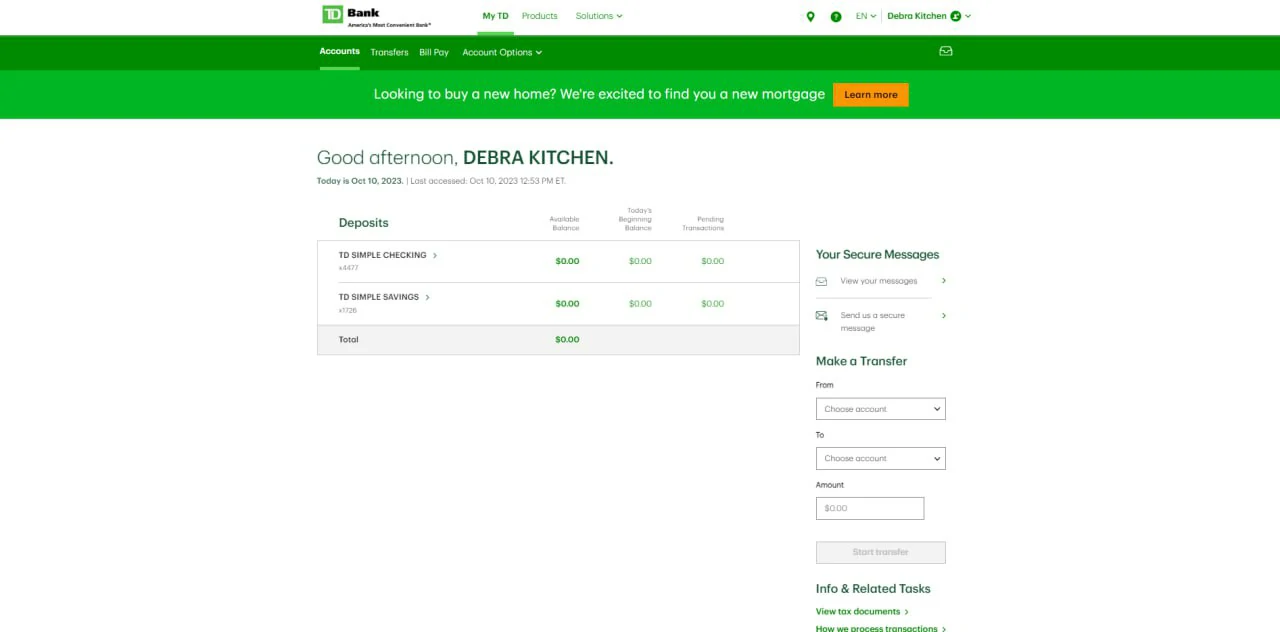The width and height of the screenshot is (1280, 632).
Task: Open the branch locator pin icon
Action: (810, 16)
